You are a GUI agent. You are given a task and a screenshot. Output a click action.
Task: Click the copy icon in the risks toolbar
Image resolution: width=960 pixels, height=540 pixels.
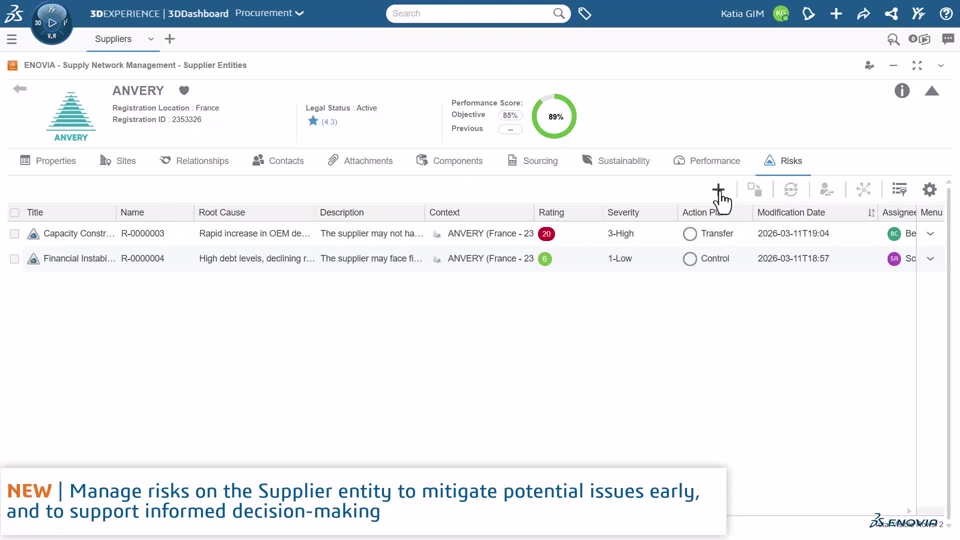pos(754,189)
